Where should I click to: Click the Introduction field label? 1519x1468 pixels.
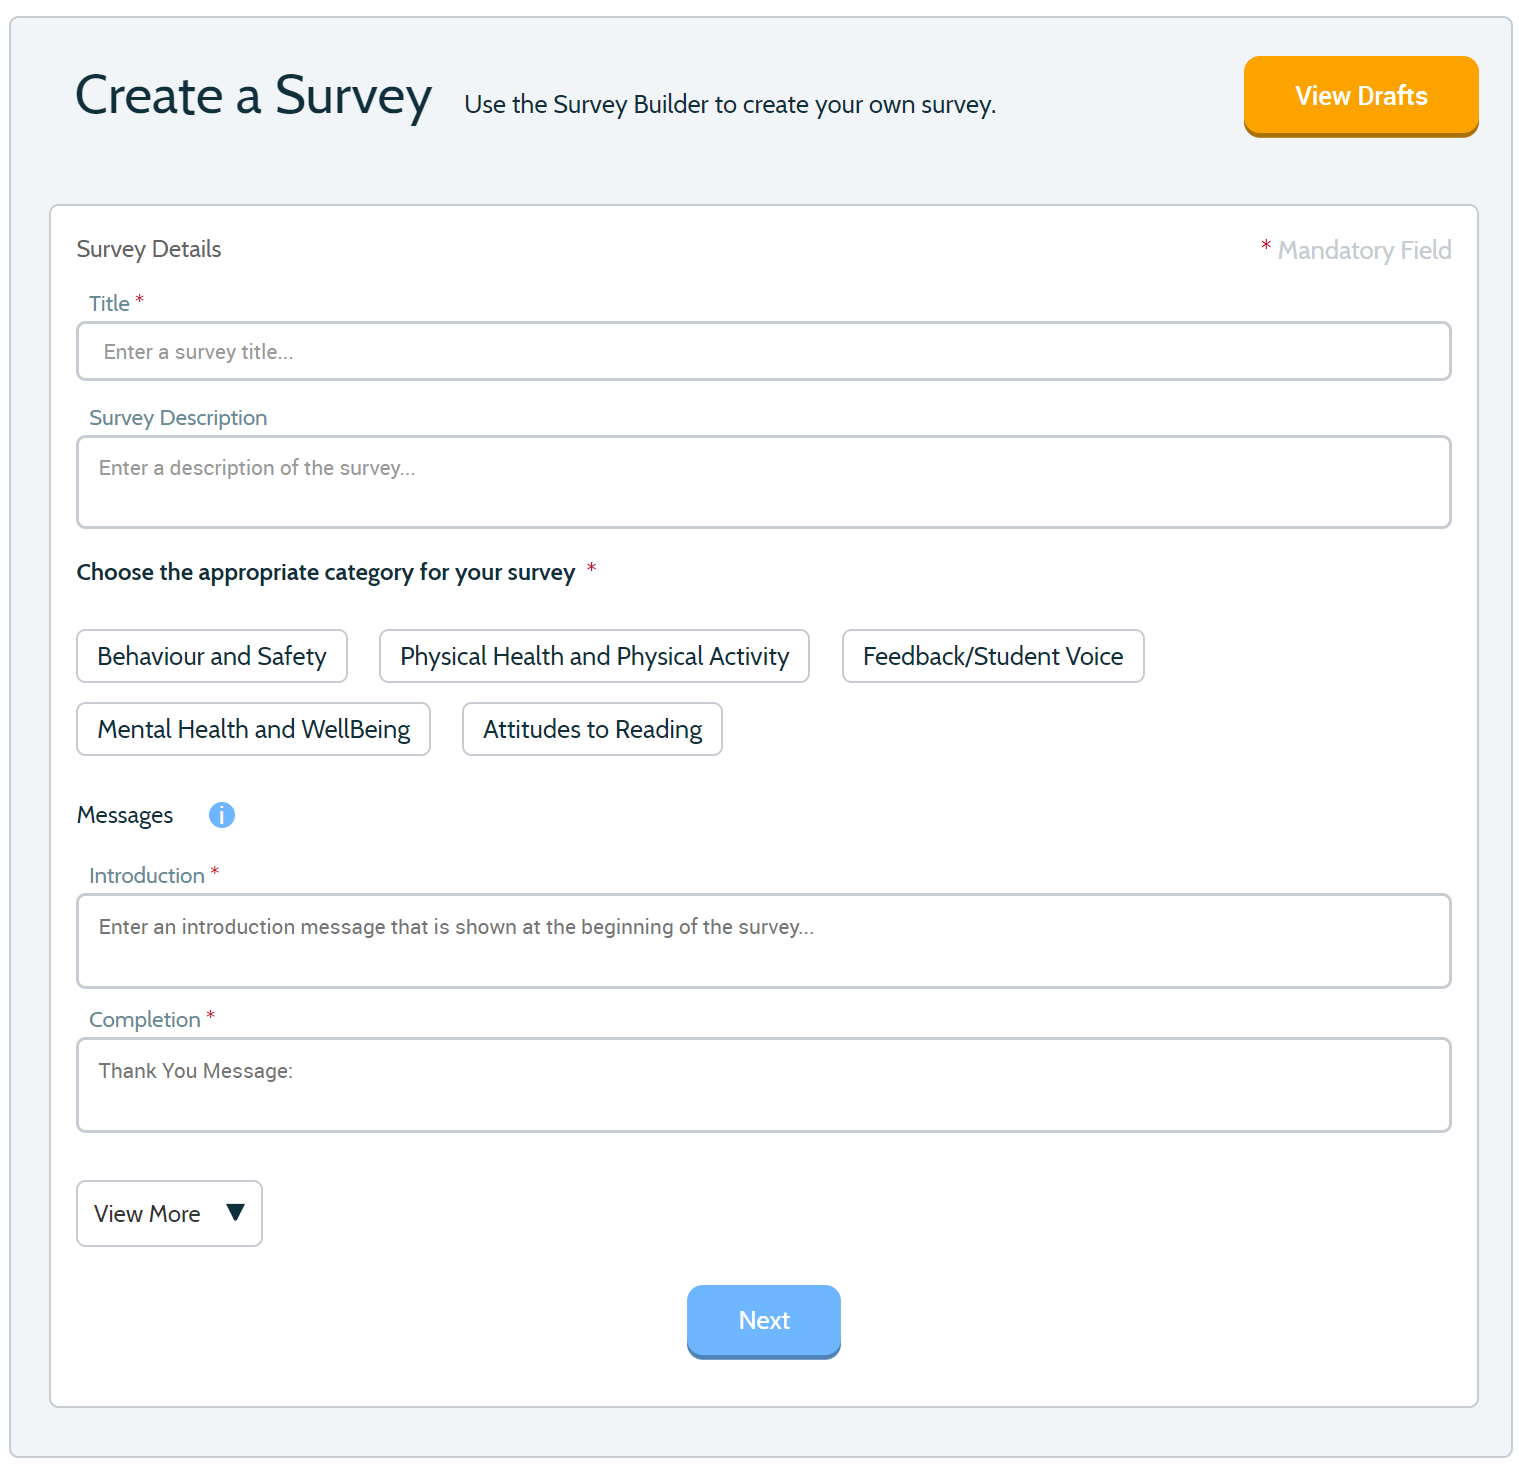[x=147, y=876]
